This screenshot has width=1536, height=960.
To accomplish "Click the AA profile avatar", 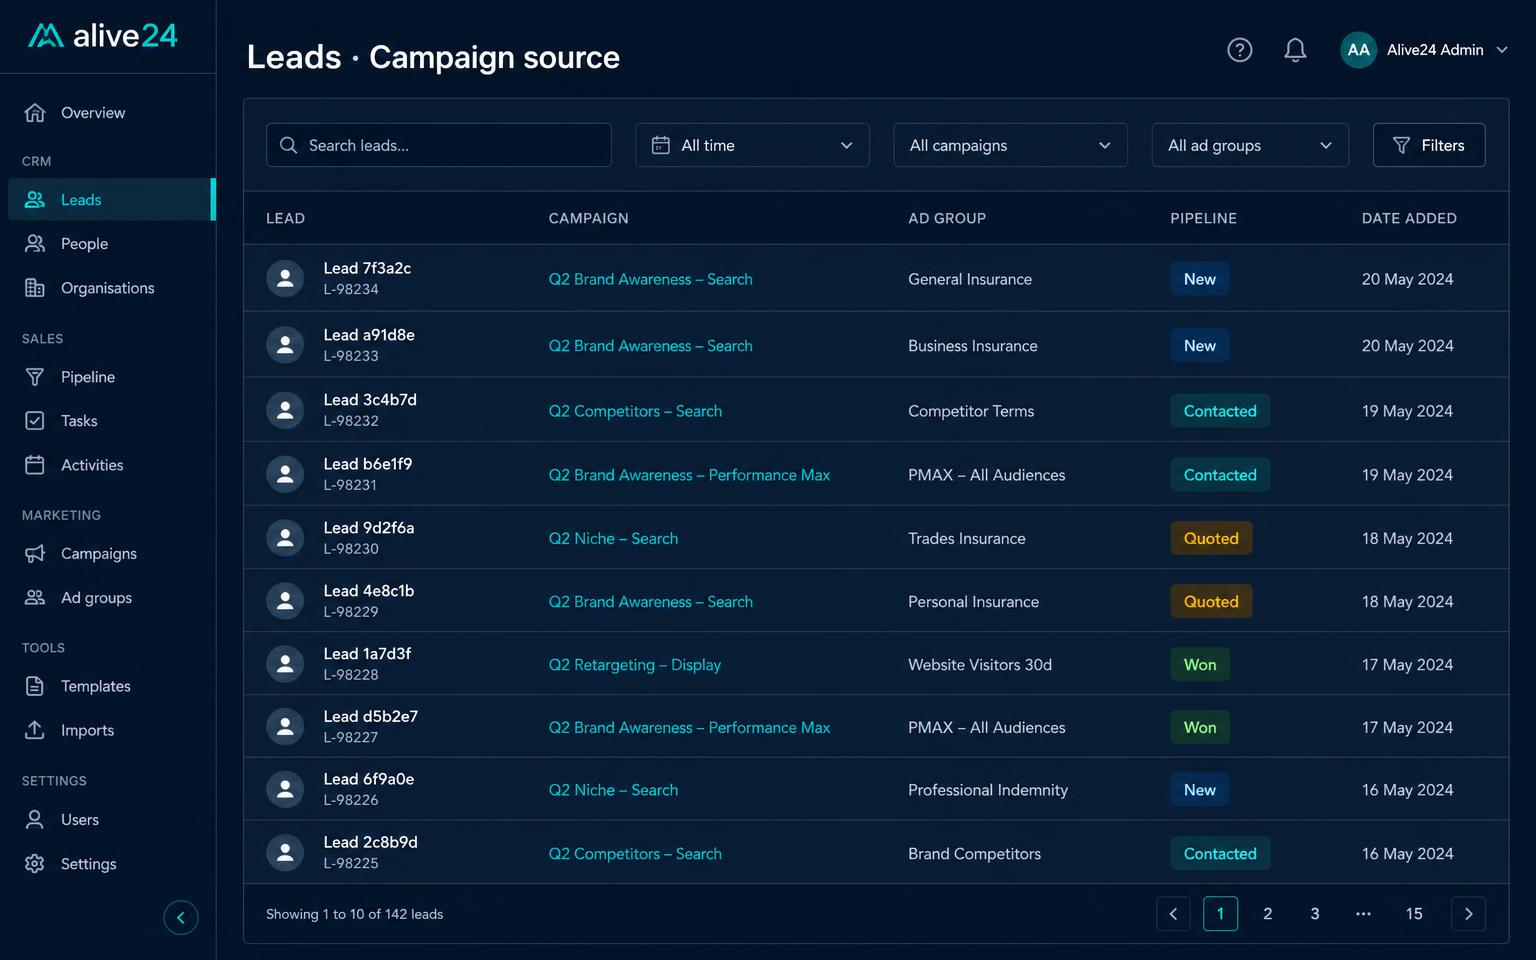I will pyautogui.click(x=1358, y=50).
